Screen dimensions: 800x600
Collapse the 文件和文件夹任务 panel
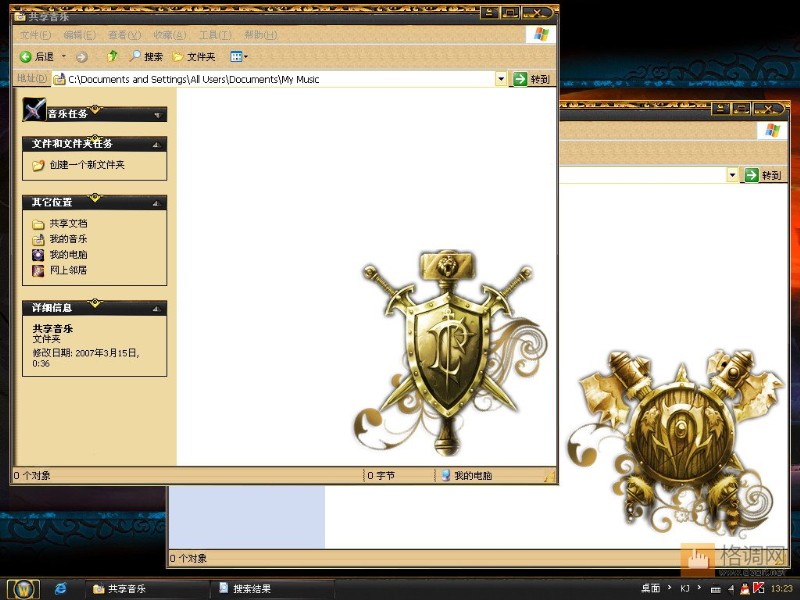156,144
